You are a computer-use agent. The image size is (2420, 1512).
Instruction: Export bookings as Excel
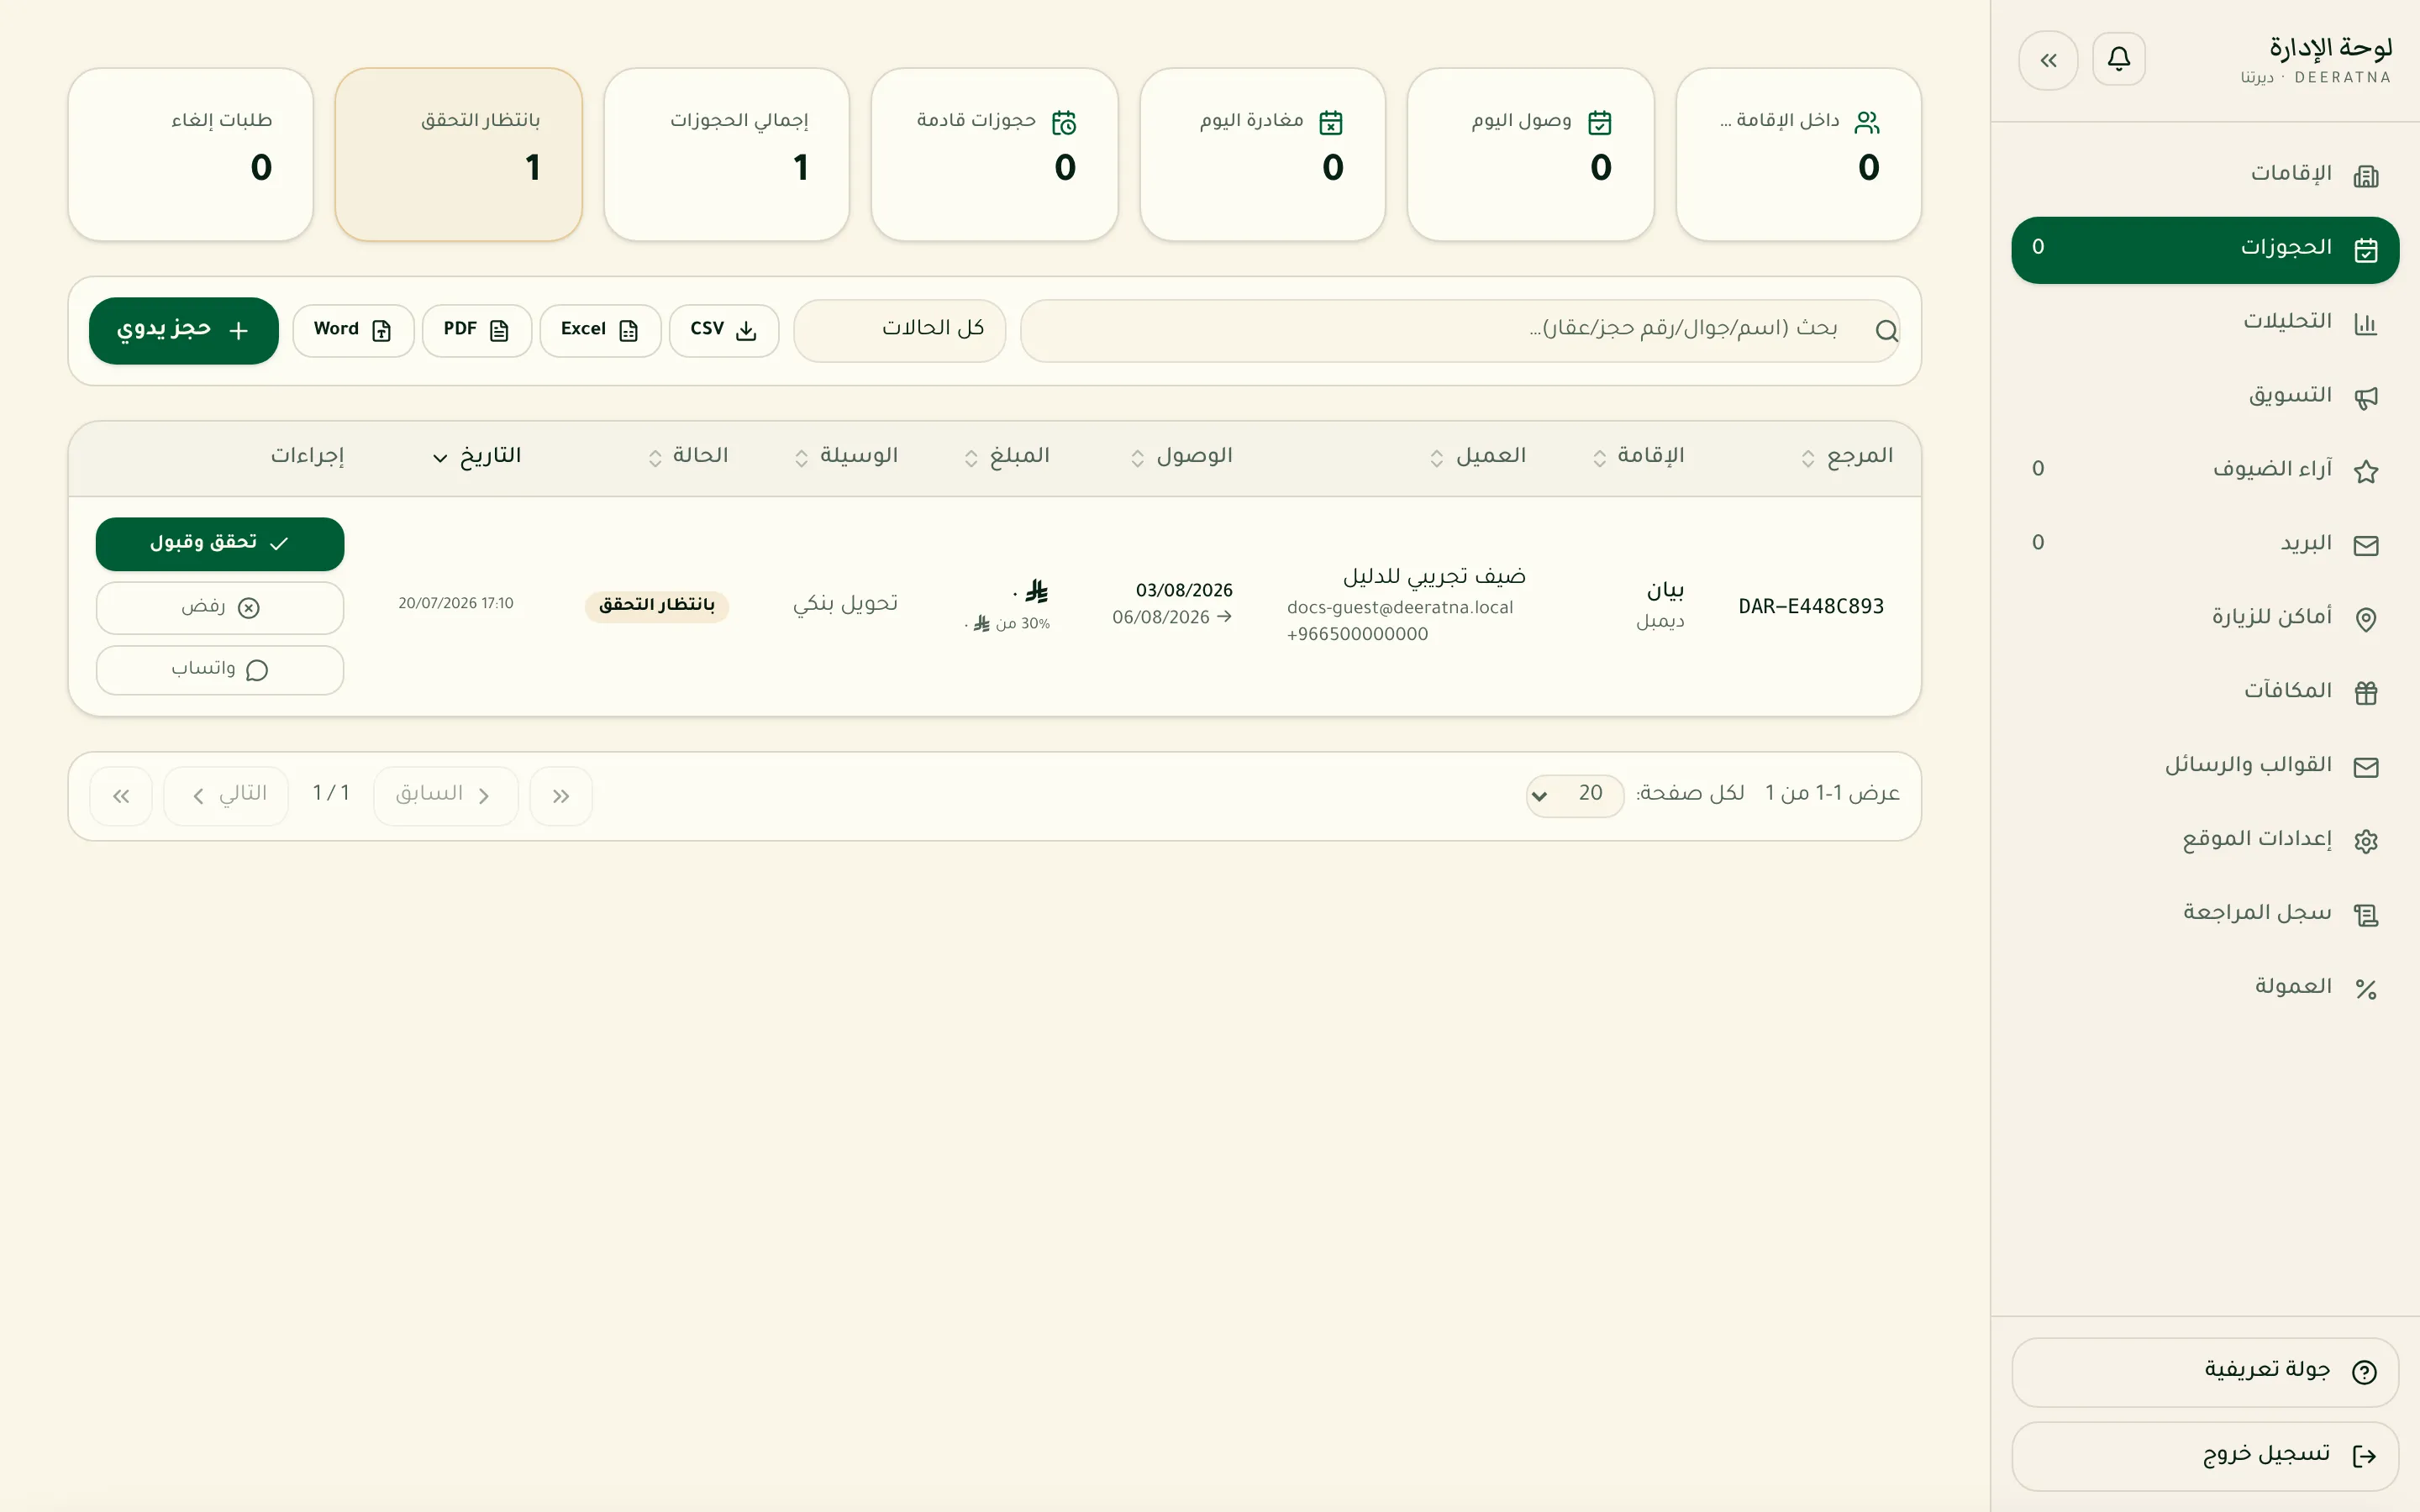(600, 331)
